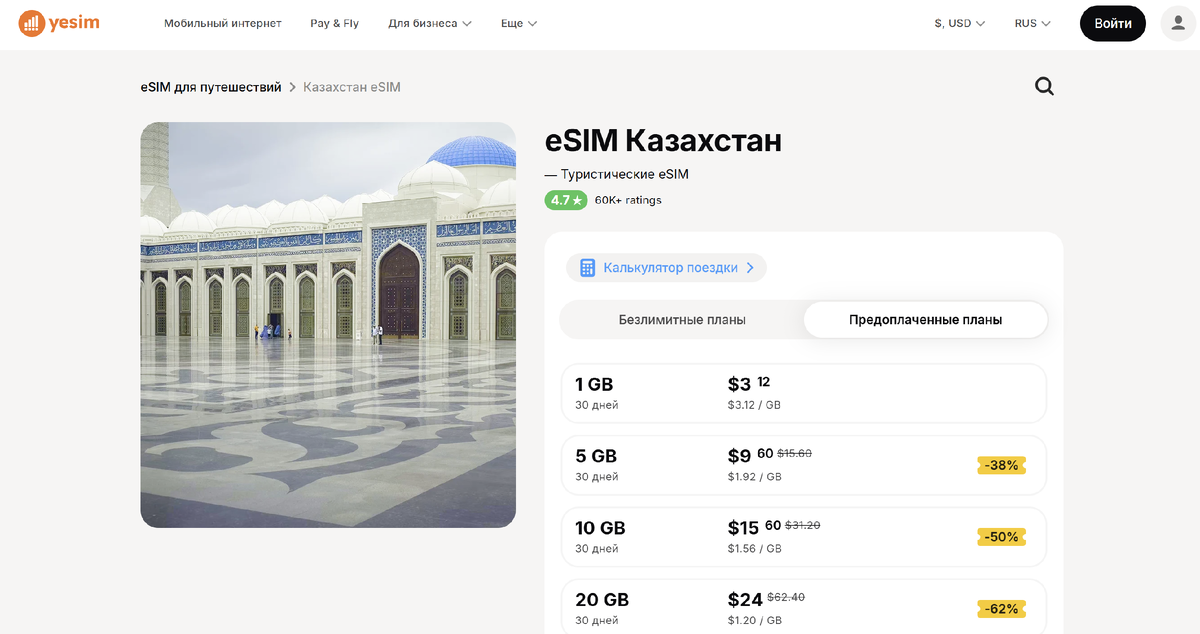The width and height of the screenshot is (1200, 634).
Task: Click the Kazakhstan mosque photo
Action: click(328, 325)
